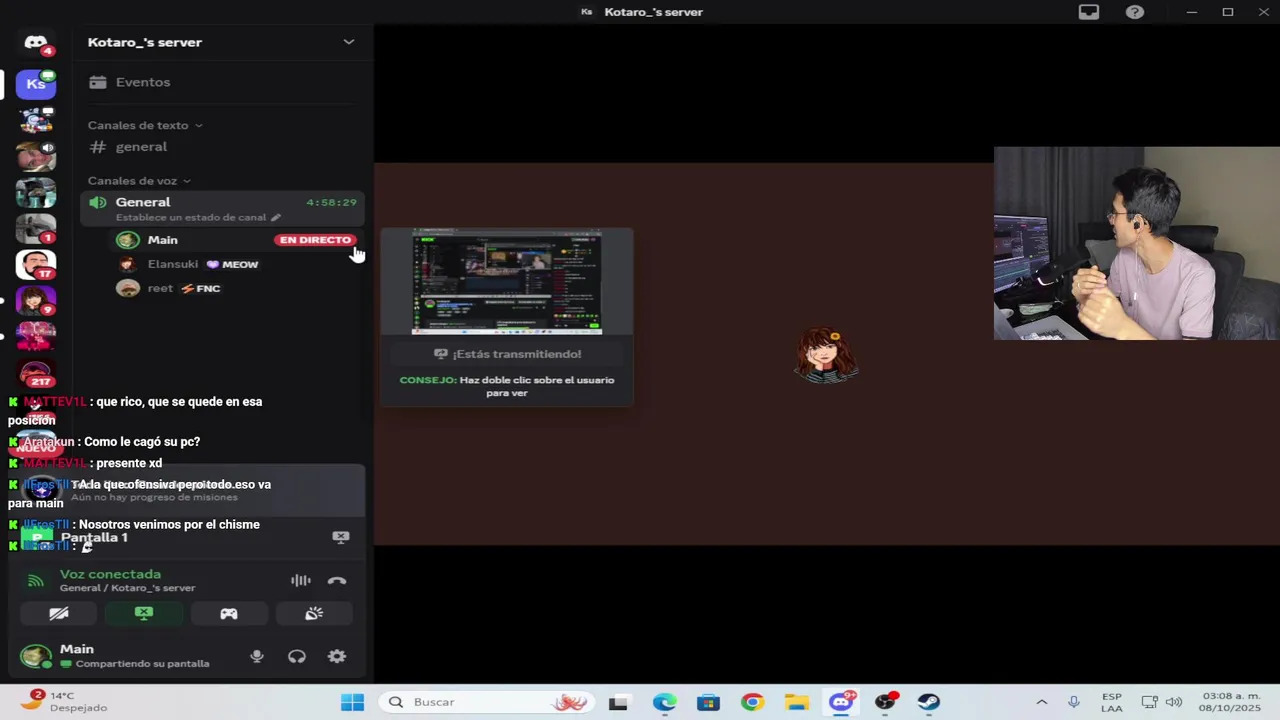Image resolution: width=1280 pixels, height=720 pixels.
Task: Toggle camera on in voice panel
Action: click(x=59, y=614)
